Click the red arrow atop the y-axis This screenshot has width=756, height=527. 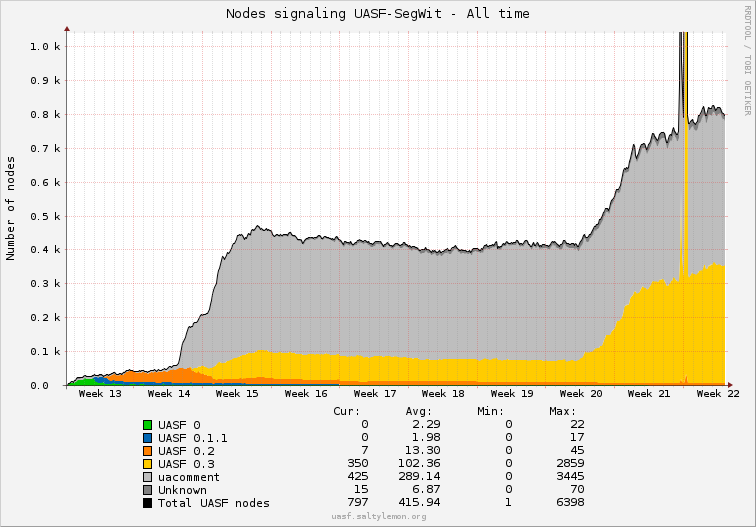tap(67, 29)
